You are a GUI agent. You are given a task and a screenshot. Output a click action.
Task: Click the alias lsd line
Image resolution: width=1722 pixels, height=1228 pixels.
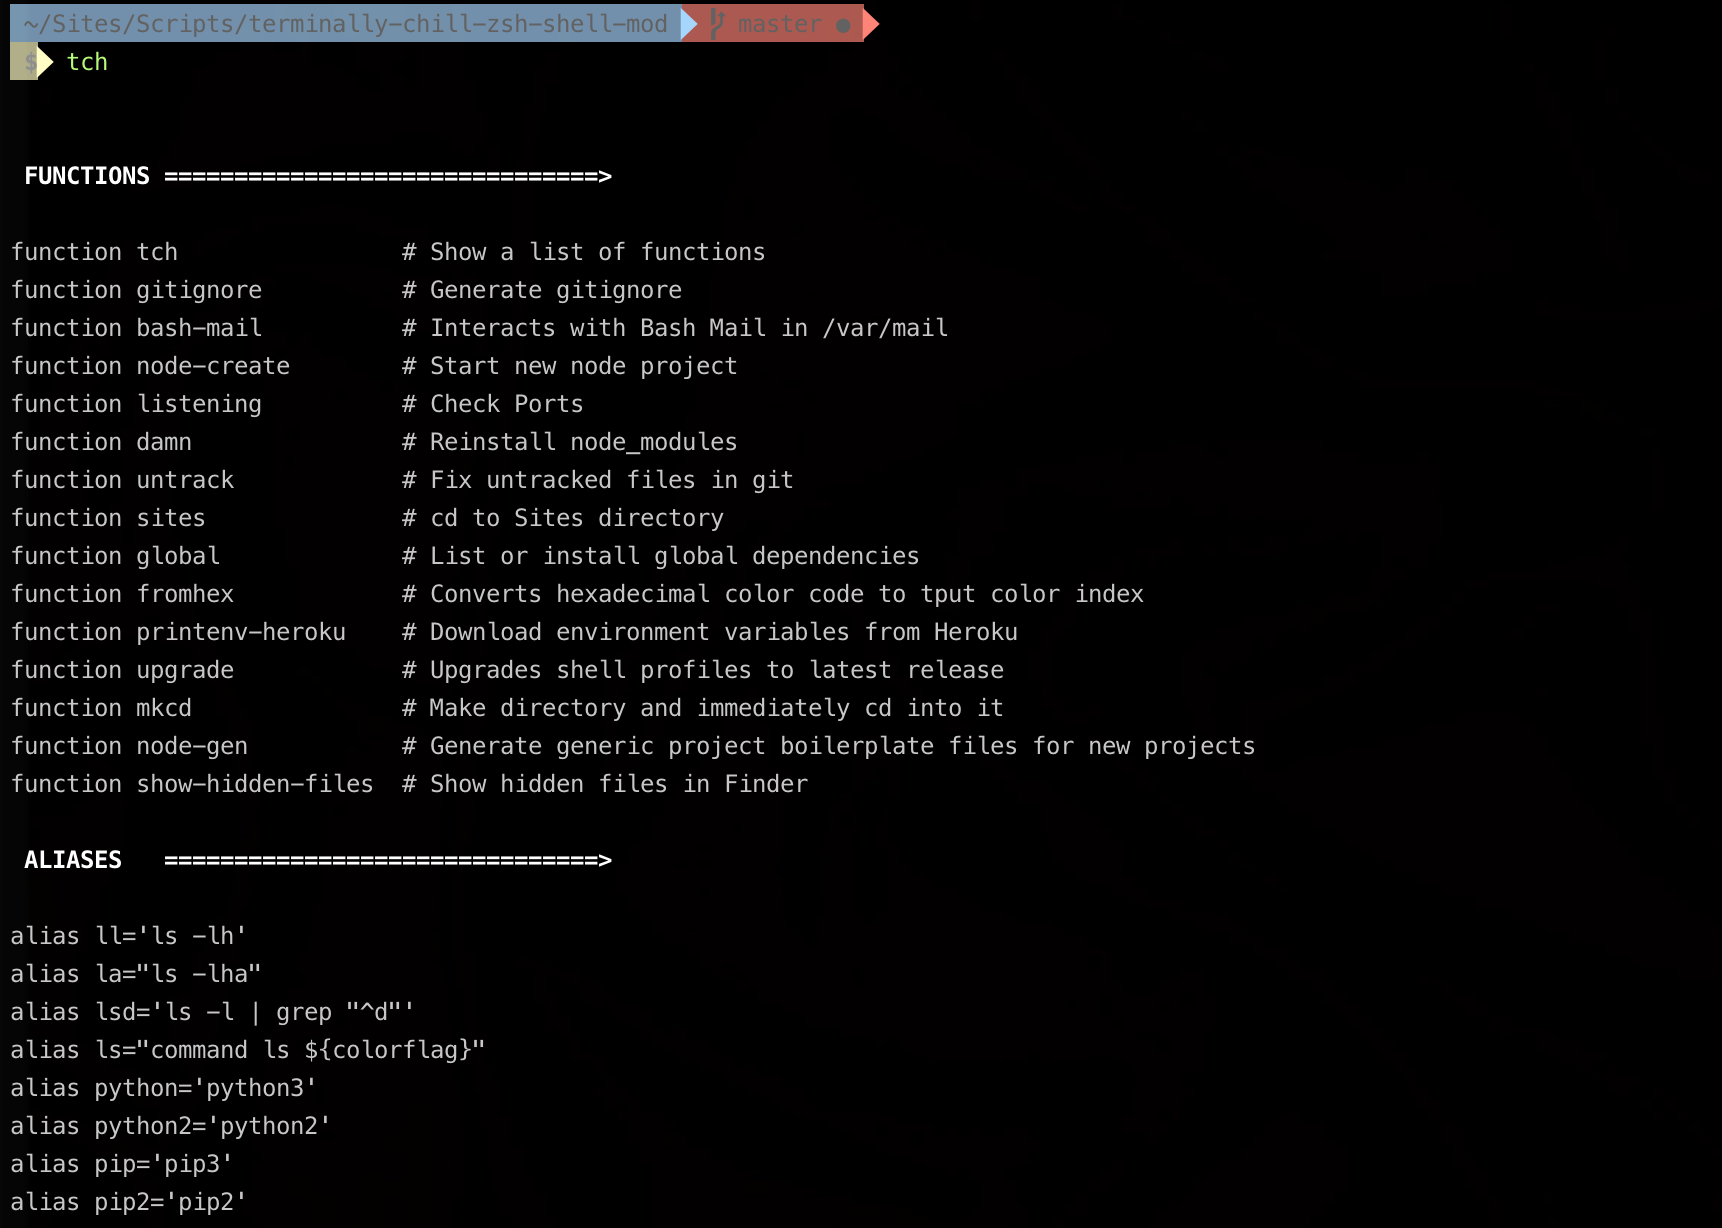tap(212, 1012)
